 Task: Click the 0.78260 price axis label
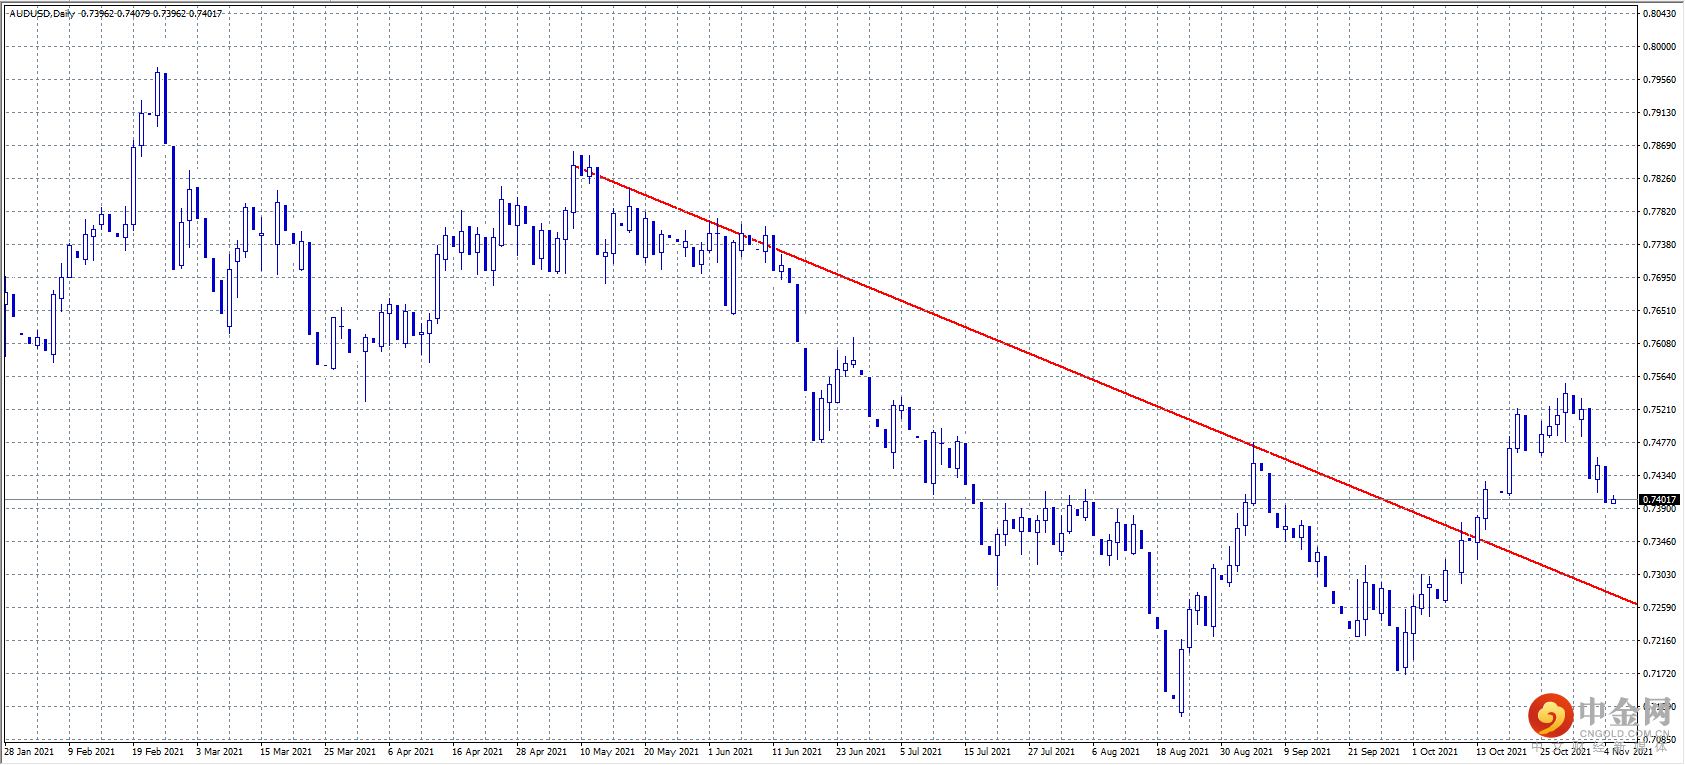pyautogui.click(x=1660, y=179)
